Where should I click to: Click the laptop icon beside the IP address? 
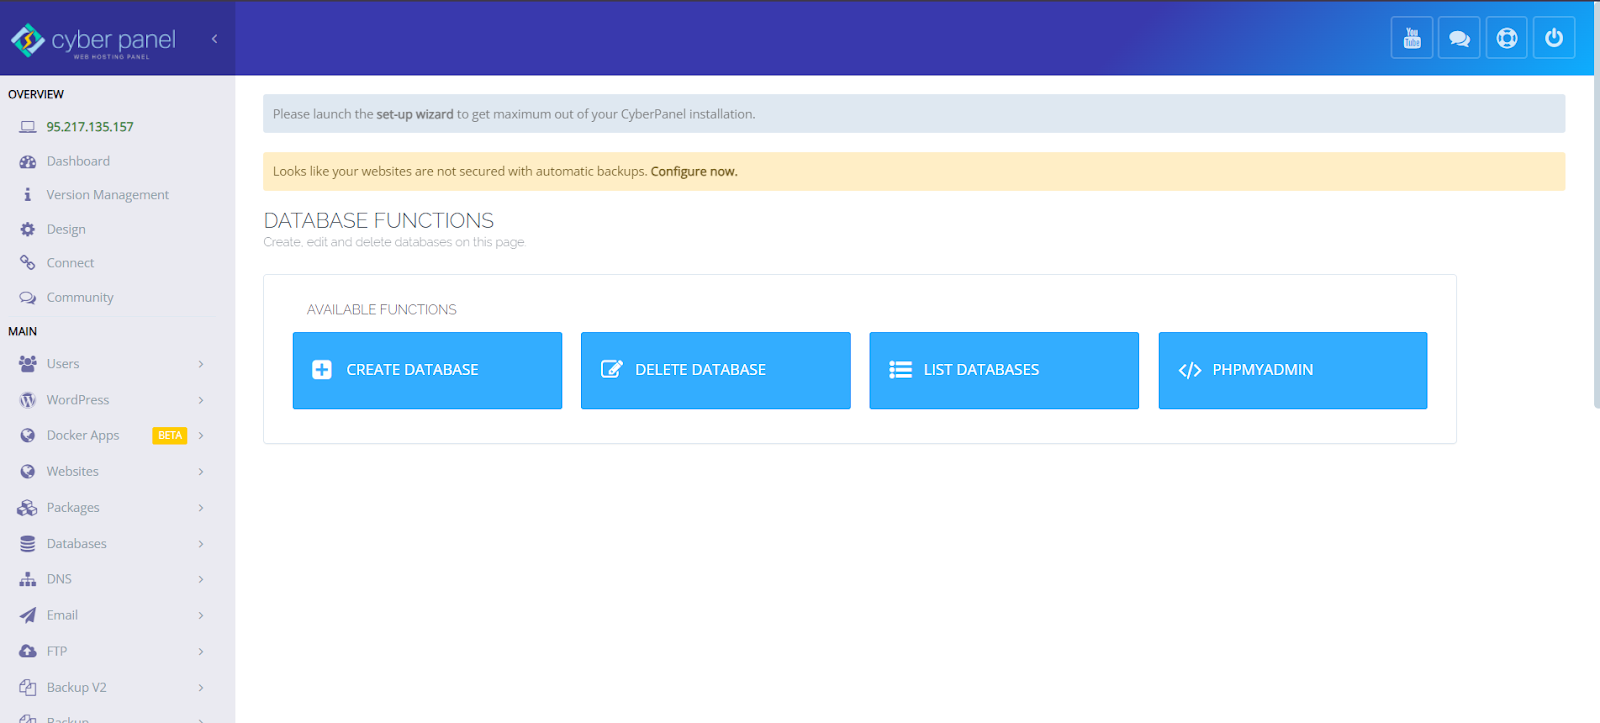click(x=28, y=127)
